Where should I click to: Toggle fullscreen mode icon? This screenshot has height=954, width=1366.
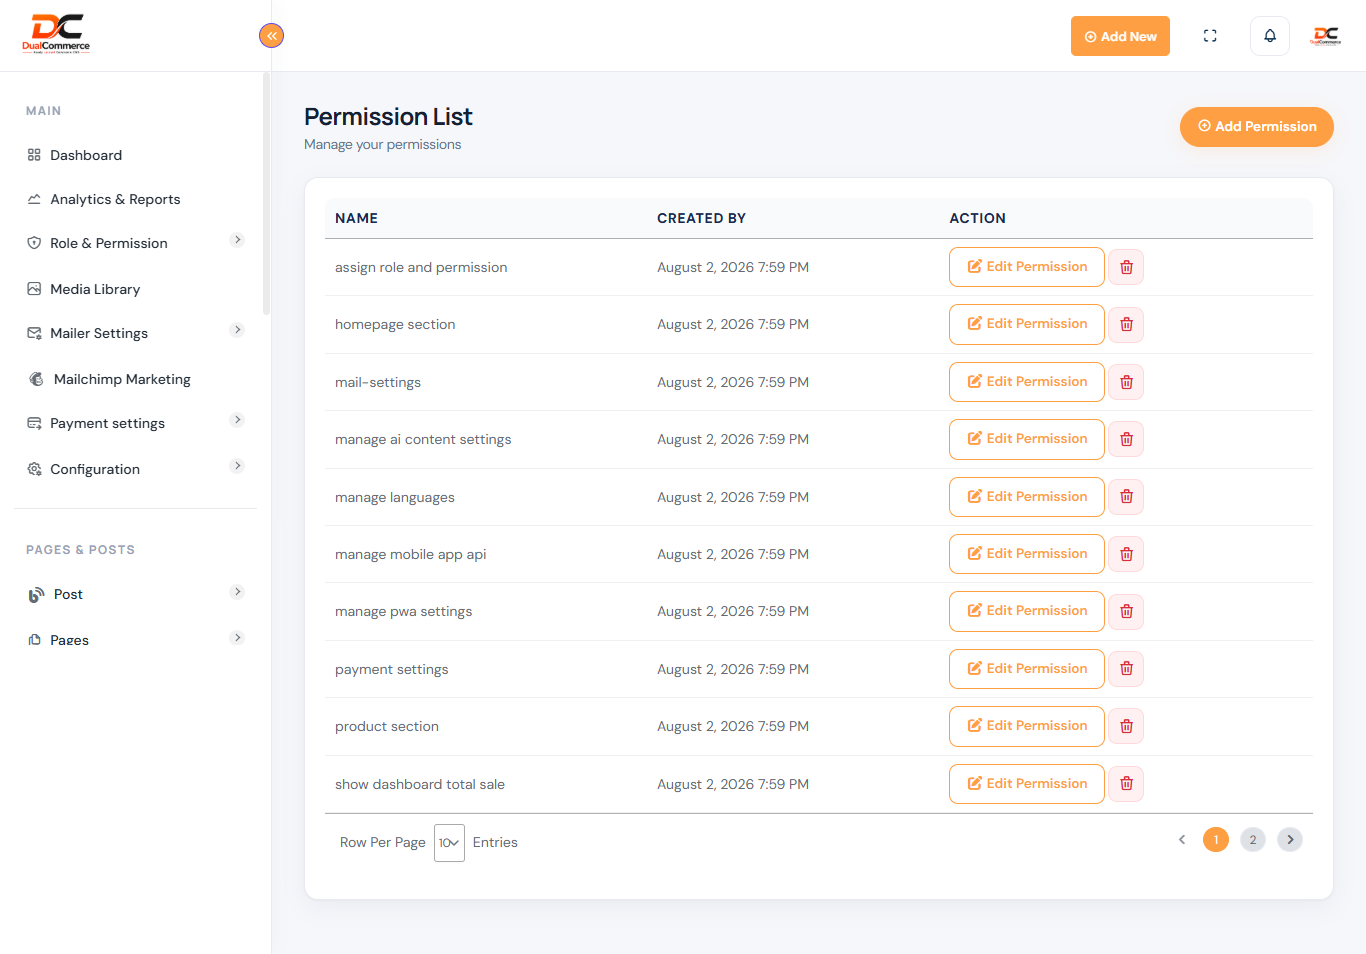[1210, 36]
